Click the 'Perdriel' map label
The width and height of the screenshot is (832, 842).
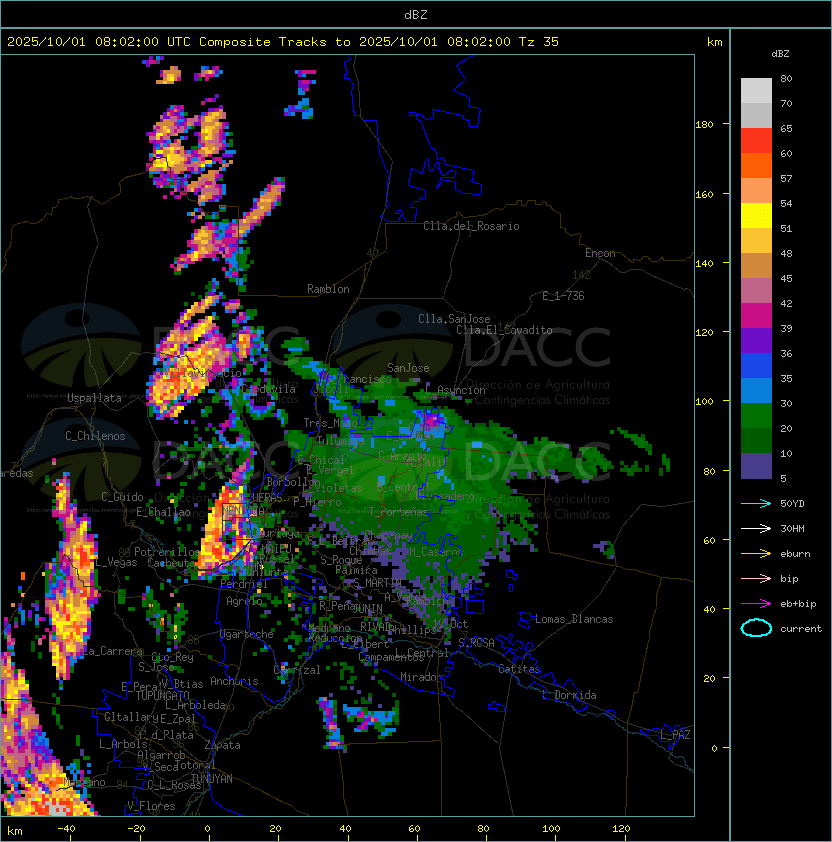click(x=244, y=584)
